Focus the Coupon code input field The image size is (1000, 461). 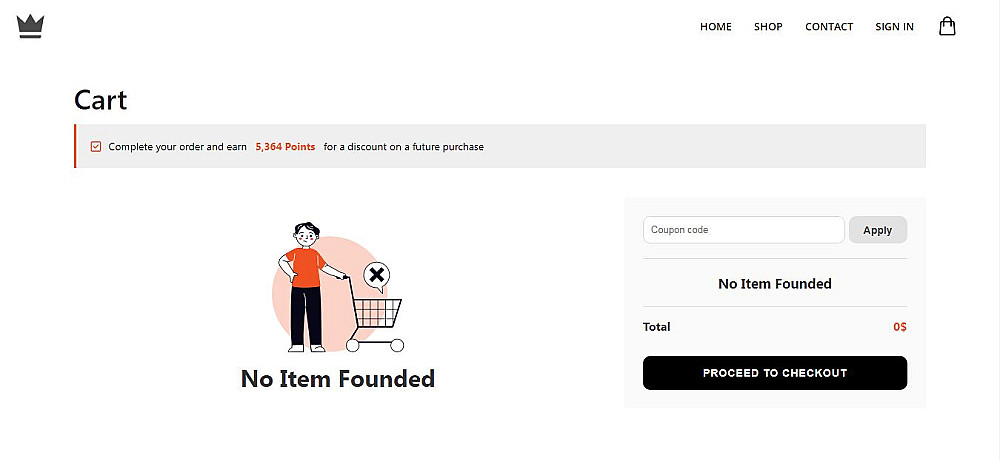[743, 230]
